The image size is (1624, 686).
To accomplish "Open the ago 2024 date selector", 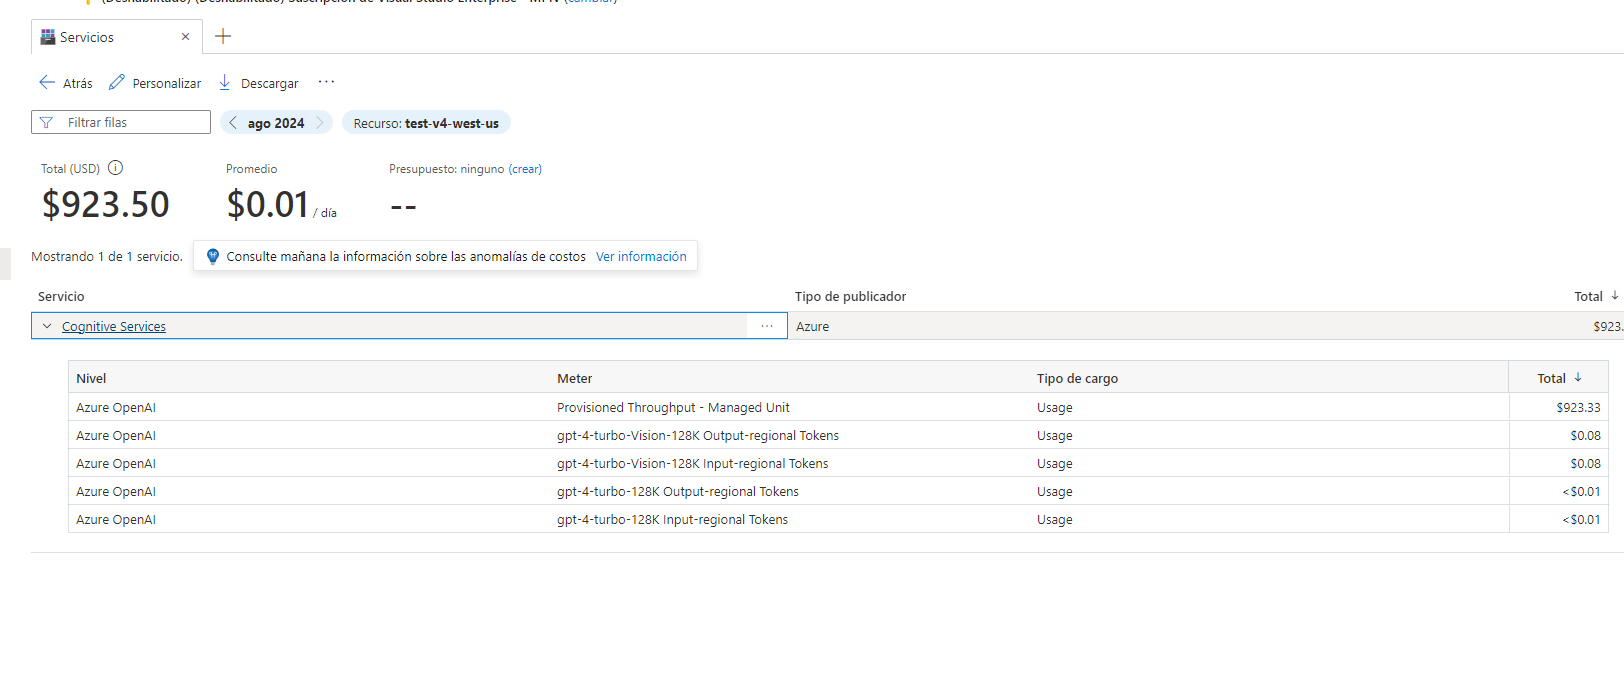I will pos(276,123).
